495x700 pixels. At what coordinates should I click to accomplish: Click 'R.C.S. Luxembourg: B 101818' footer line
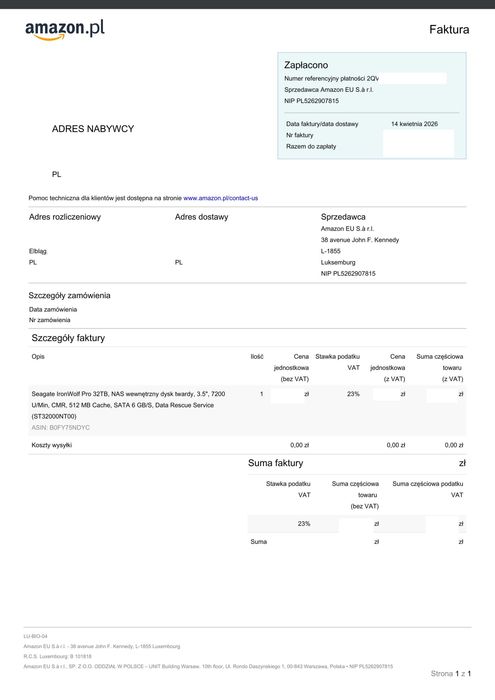tap(57, 656)
